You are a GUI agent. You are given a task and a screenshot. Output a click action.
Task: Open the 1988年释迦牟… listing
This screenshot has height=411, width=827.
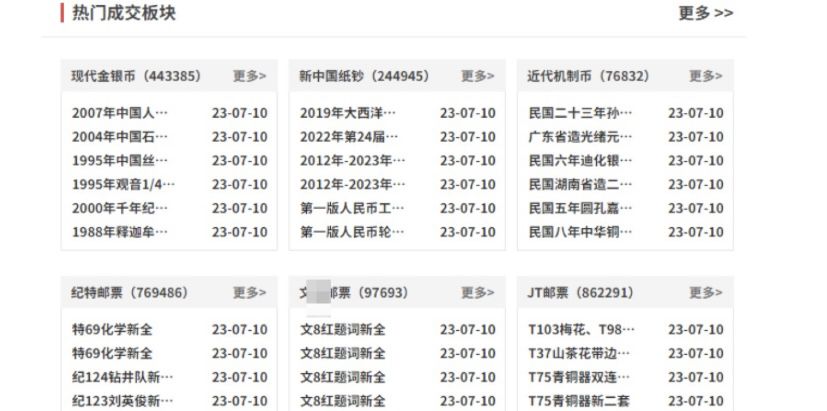(120, 232)
